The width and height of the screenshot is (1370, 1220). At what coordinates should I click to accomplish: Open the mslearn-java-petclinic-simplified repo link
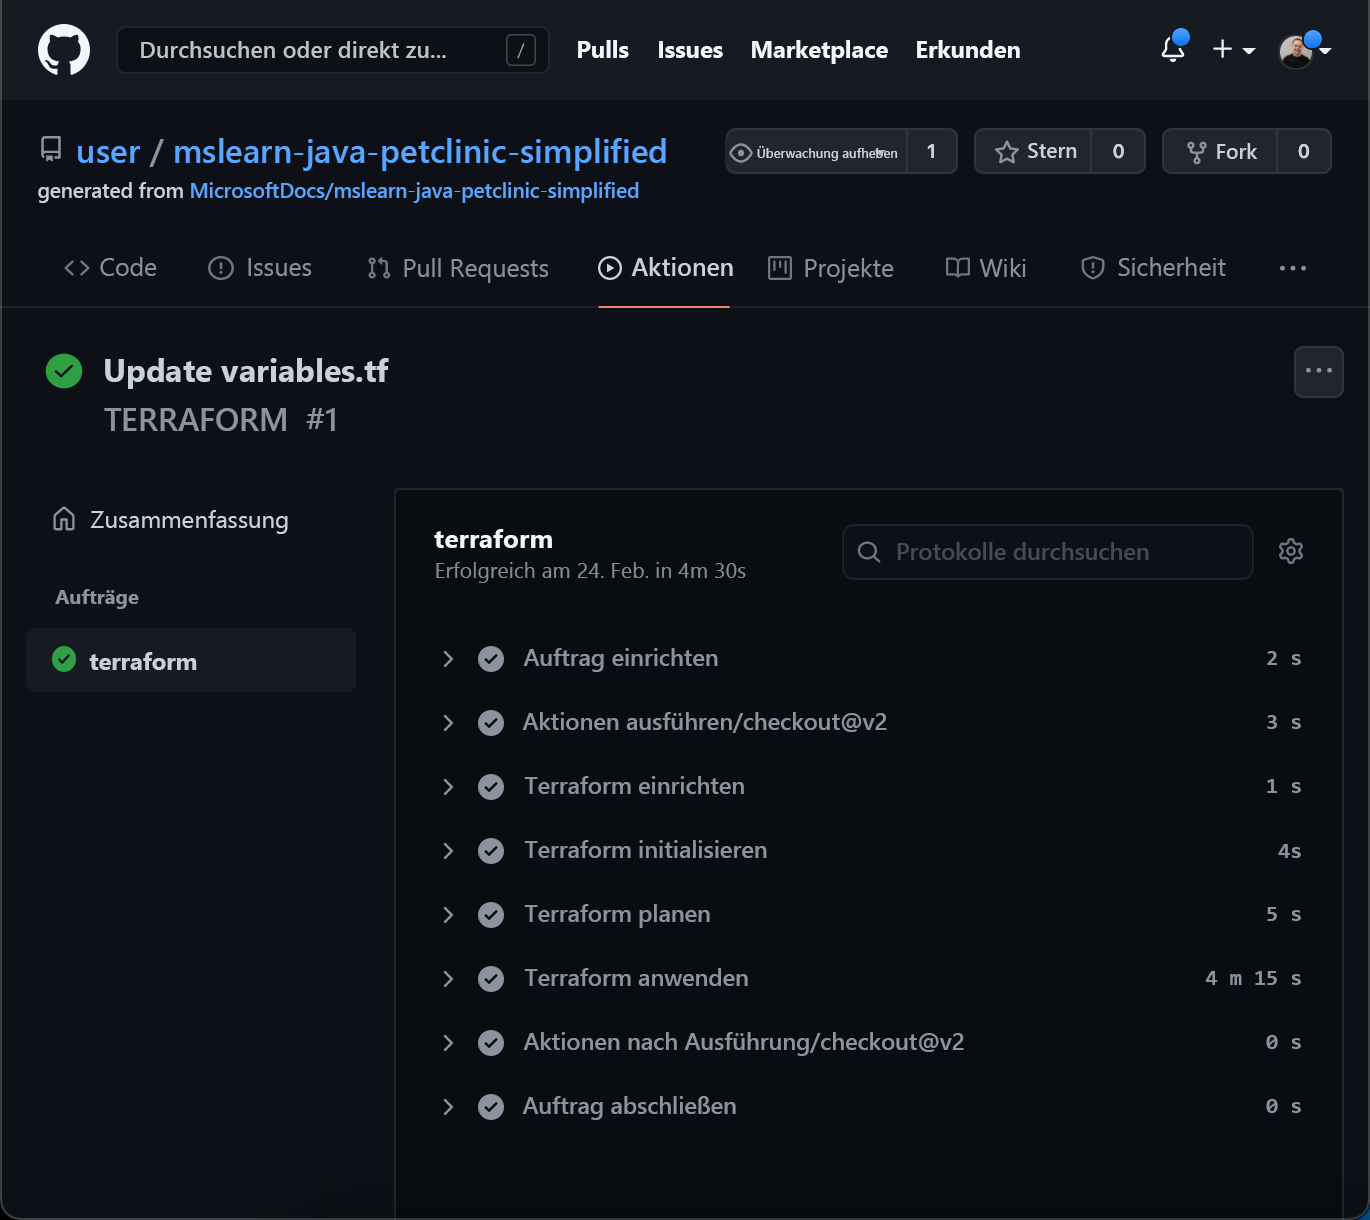tap(420, 152)
